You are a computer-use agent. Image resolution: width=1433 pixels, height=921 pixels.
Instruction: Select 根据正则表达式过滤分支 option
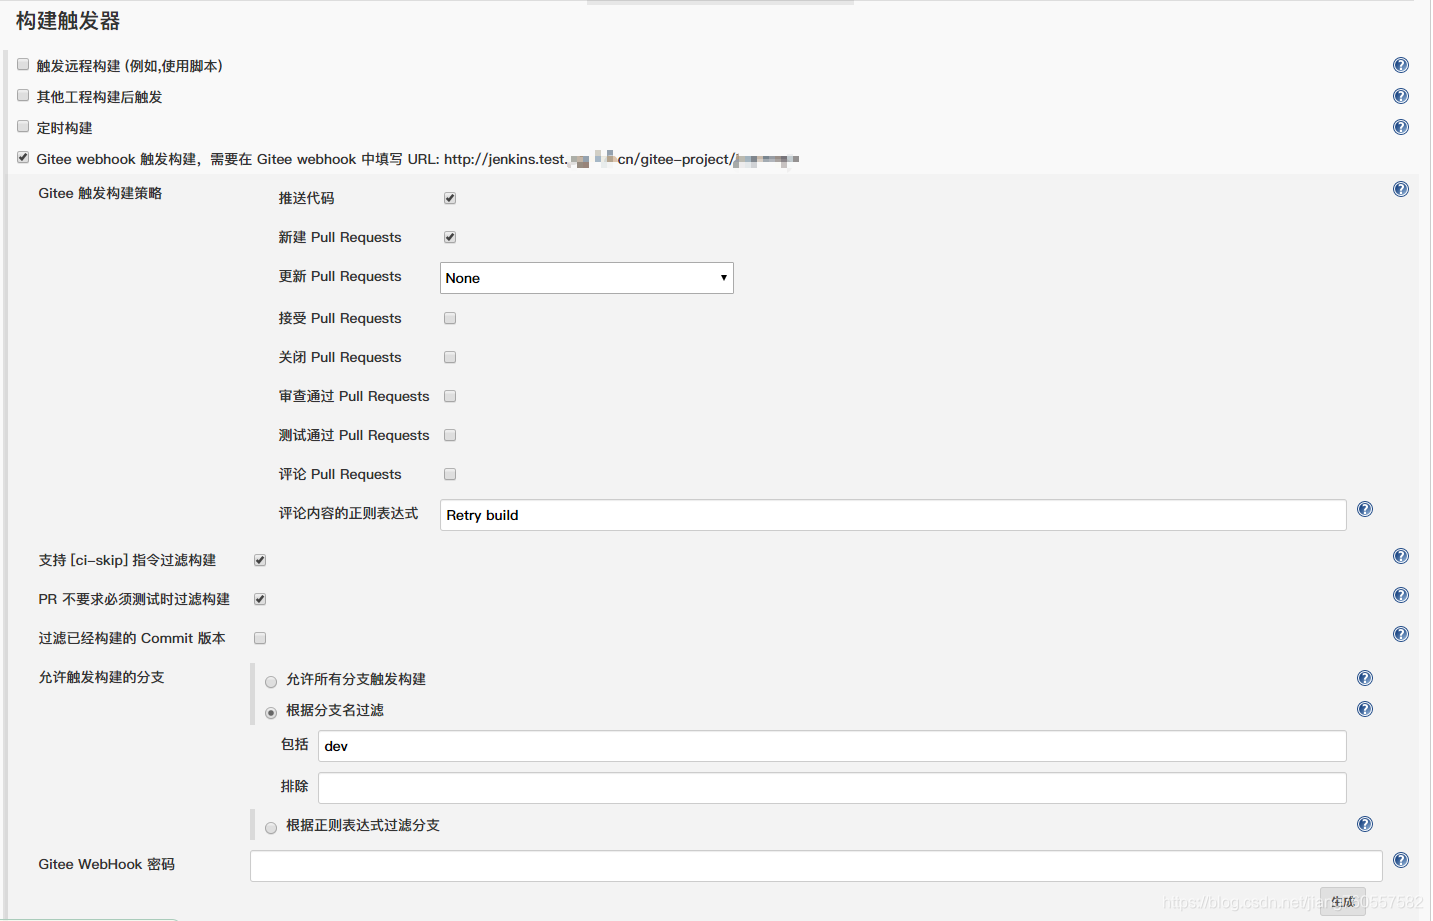point(271,827)
